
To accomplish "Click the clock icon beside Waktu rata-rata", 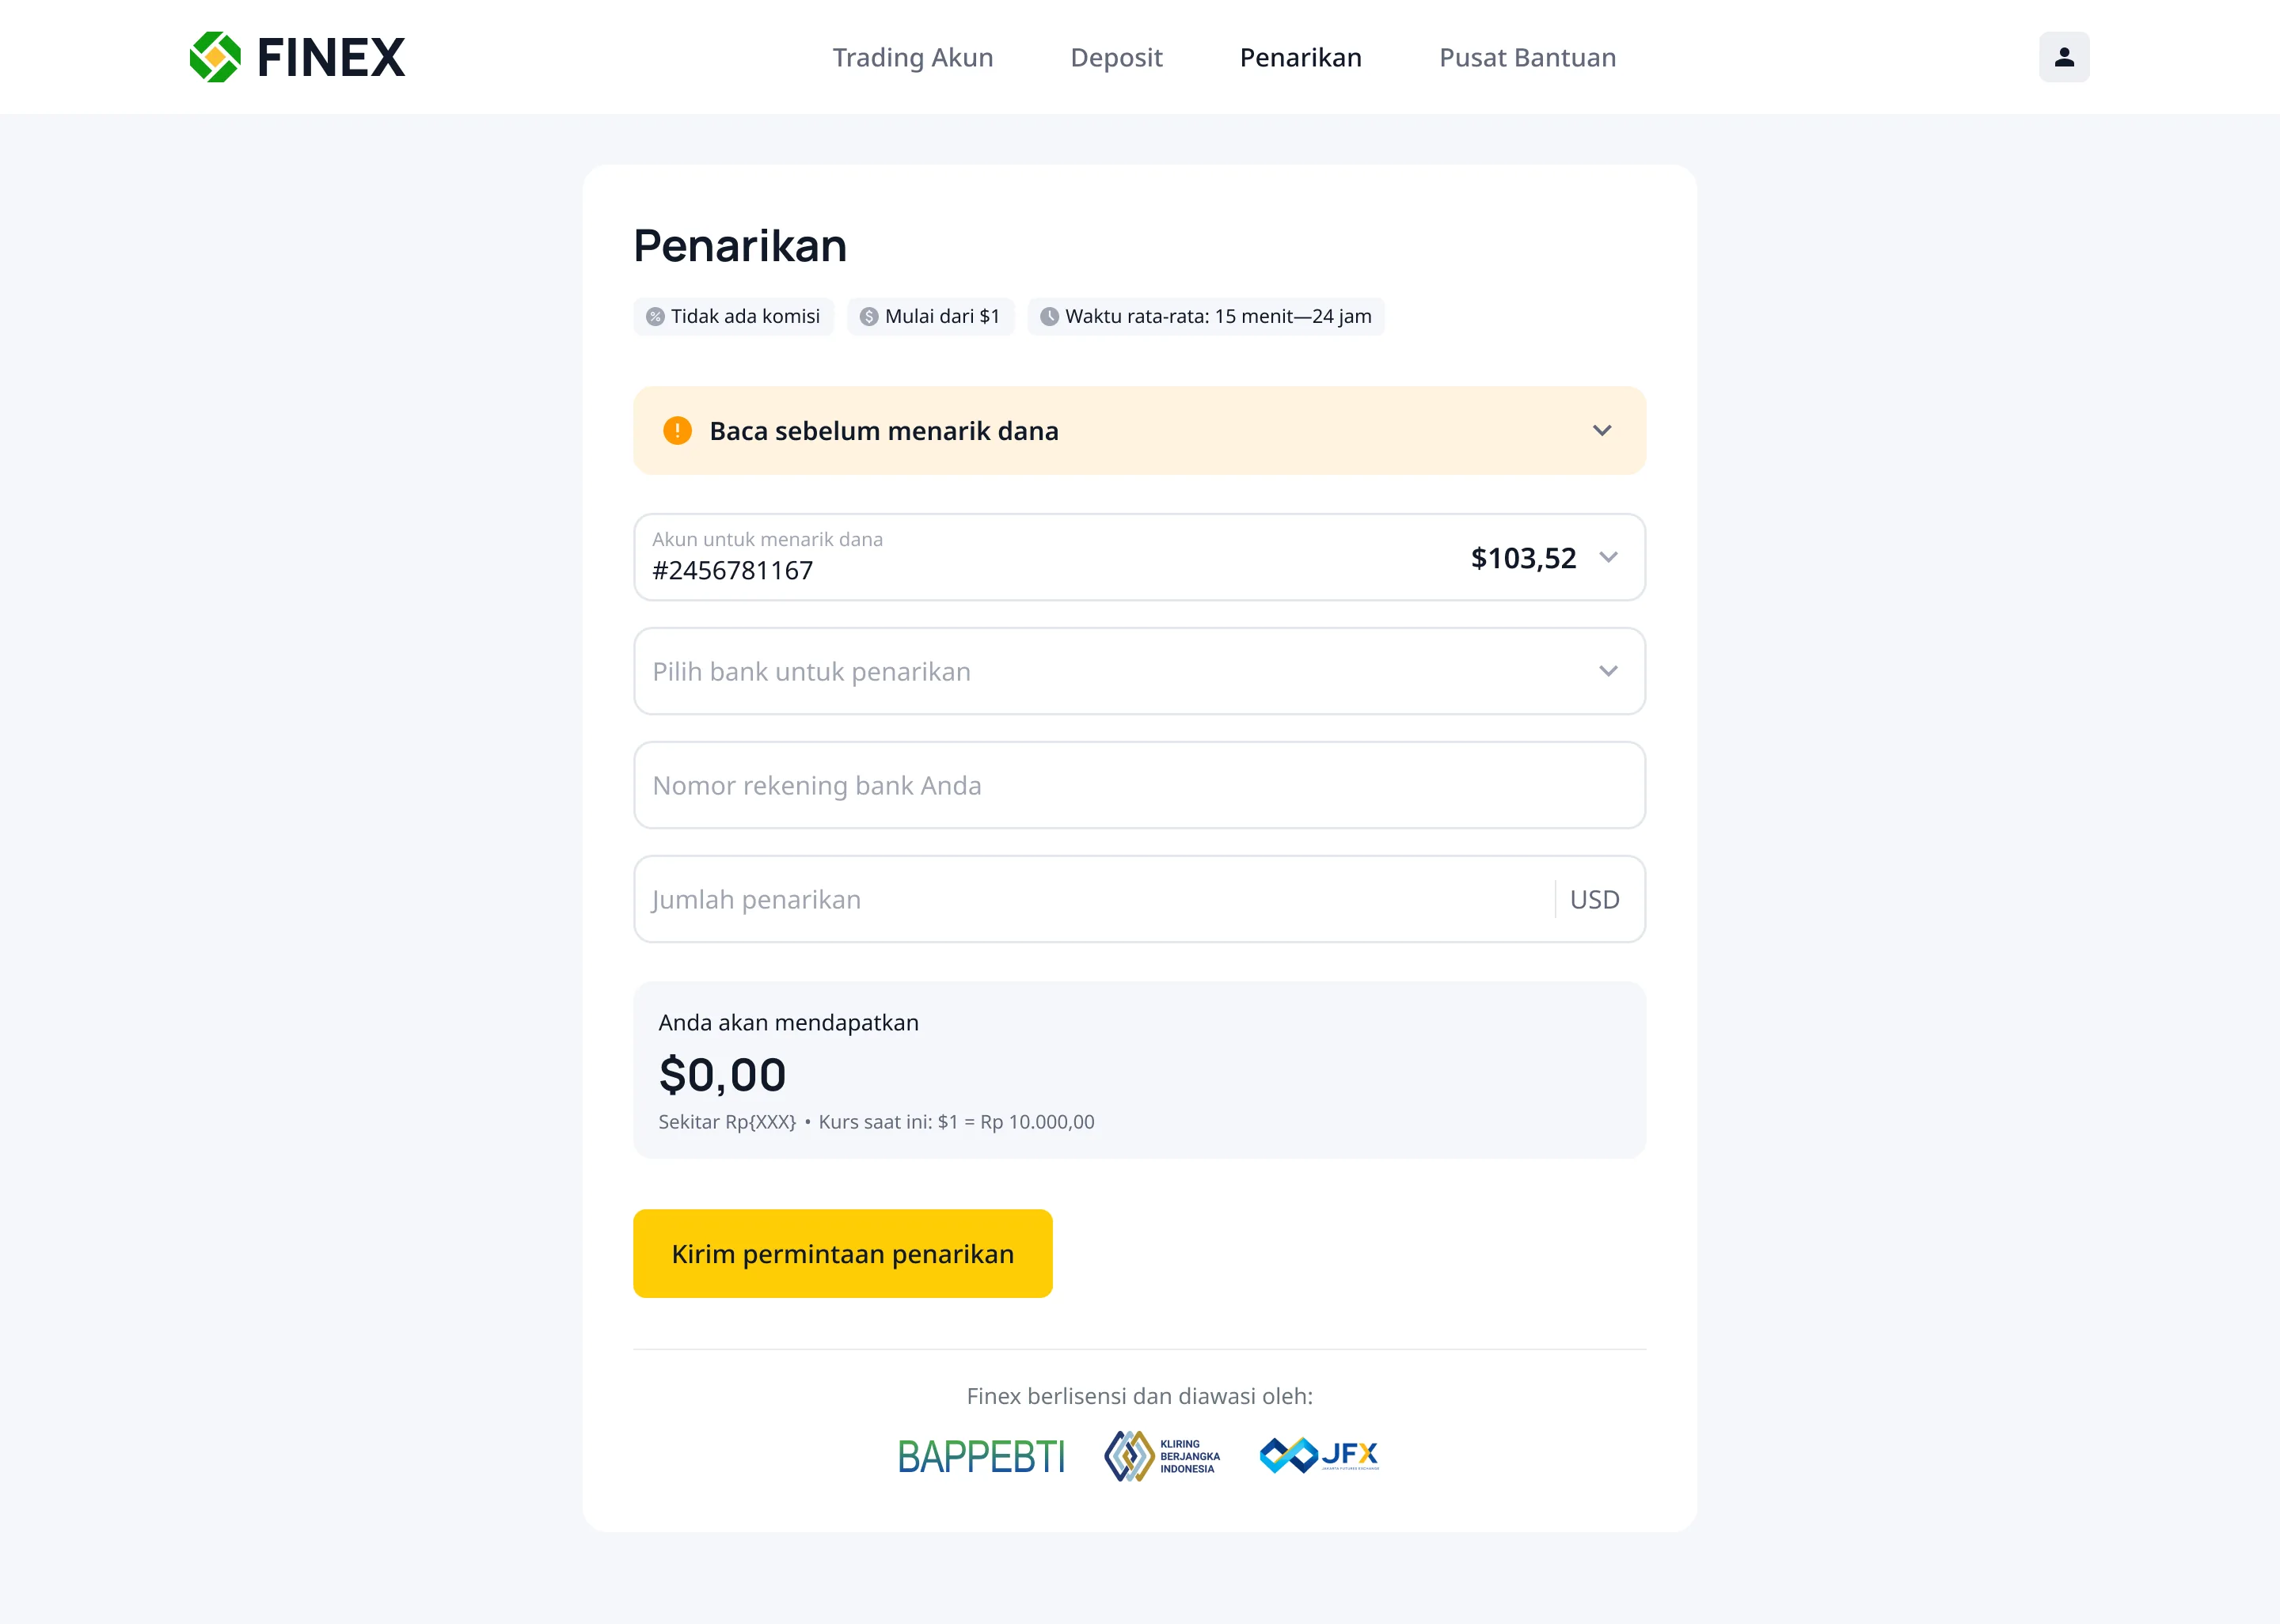I will click(x=1049, y=317).
